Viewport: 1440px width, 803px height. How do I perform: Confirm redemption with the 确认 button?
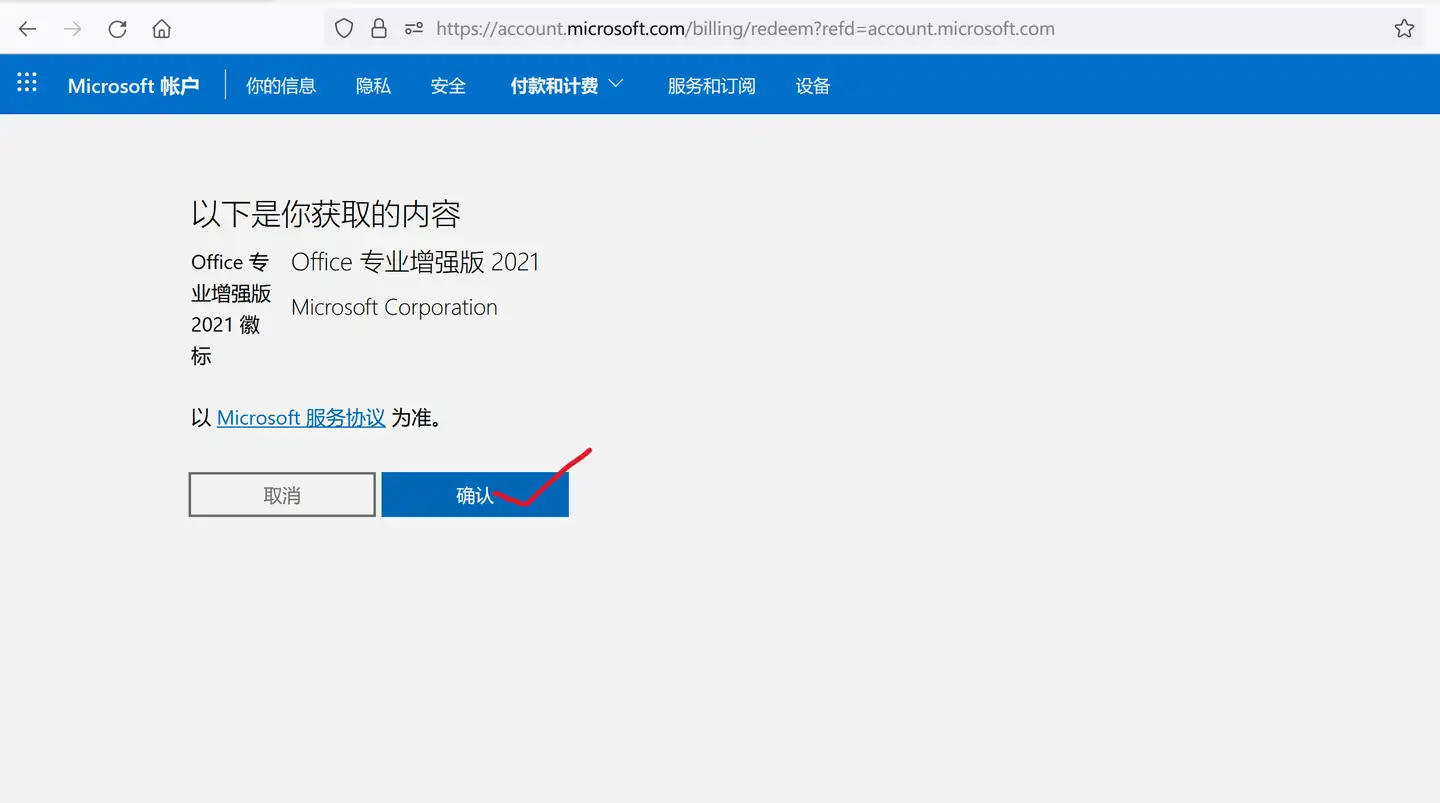(x=475, y=495)
